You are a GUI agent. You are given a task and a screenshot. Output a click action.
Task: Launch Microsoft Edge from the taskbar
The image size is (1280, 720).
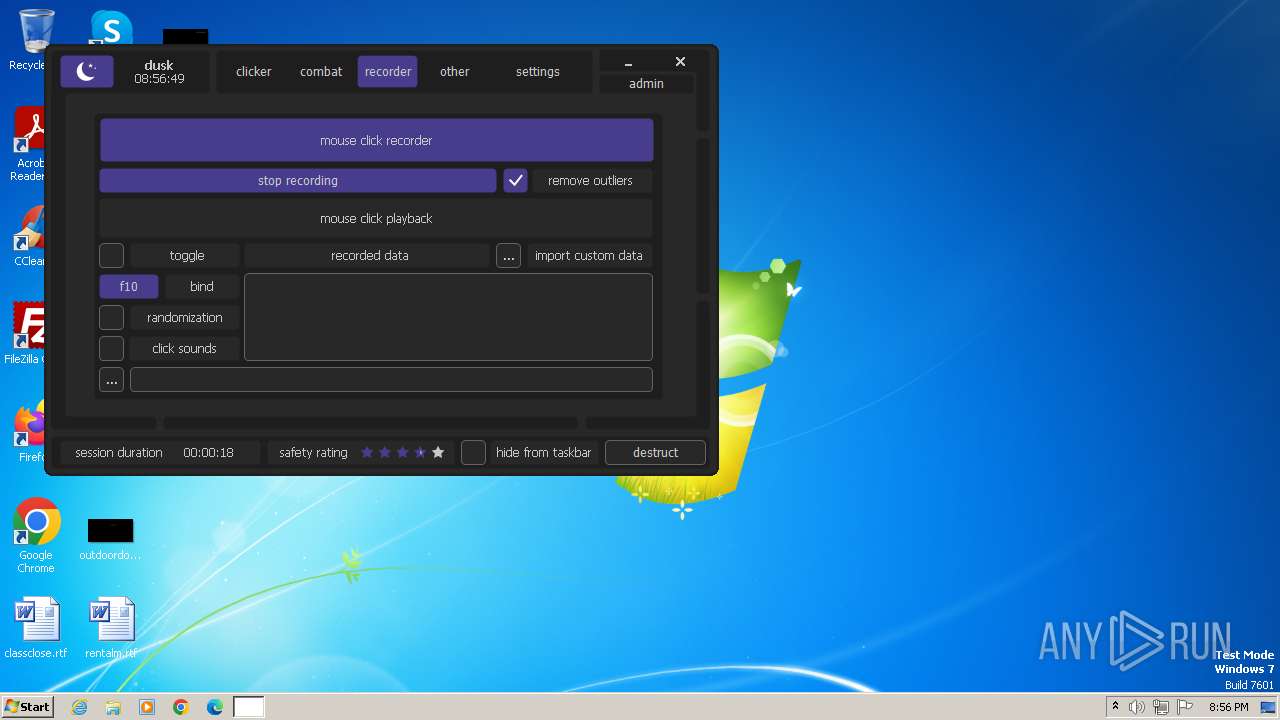point(215,707)
